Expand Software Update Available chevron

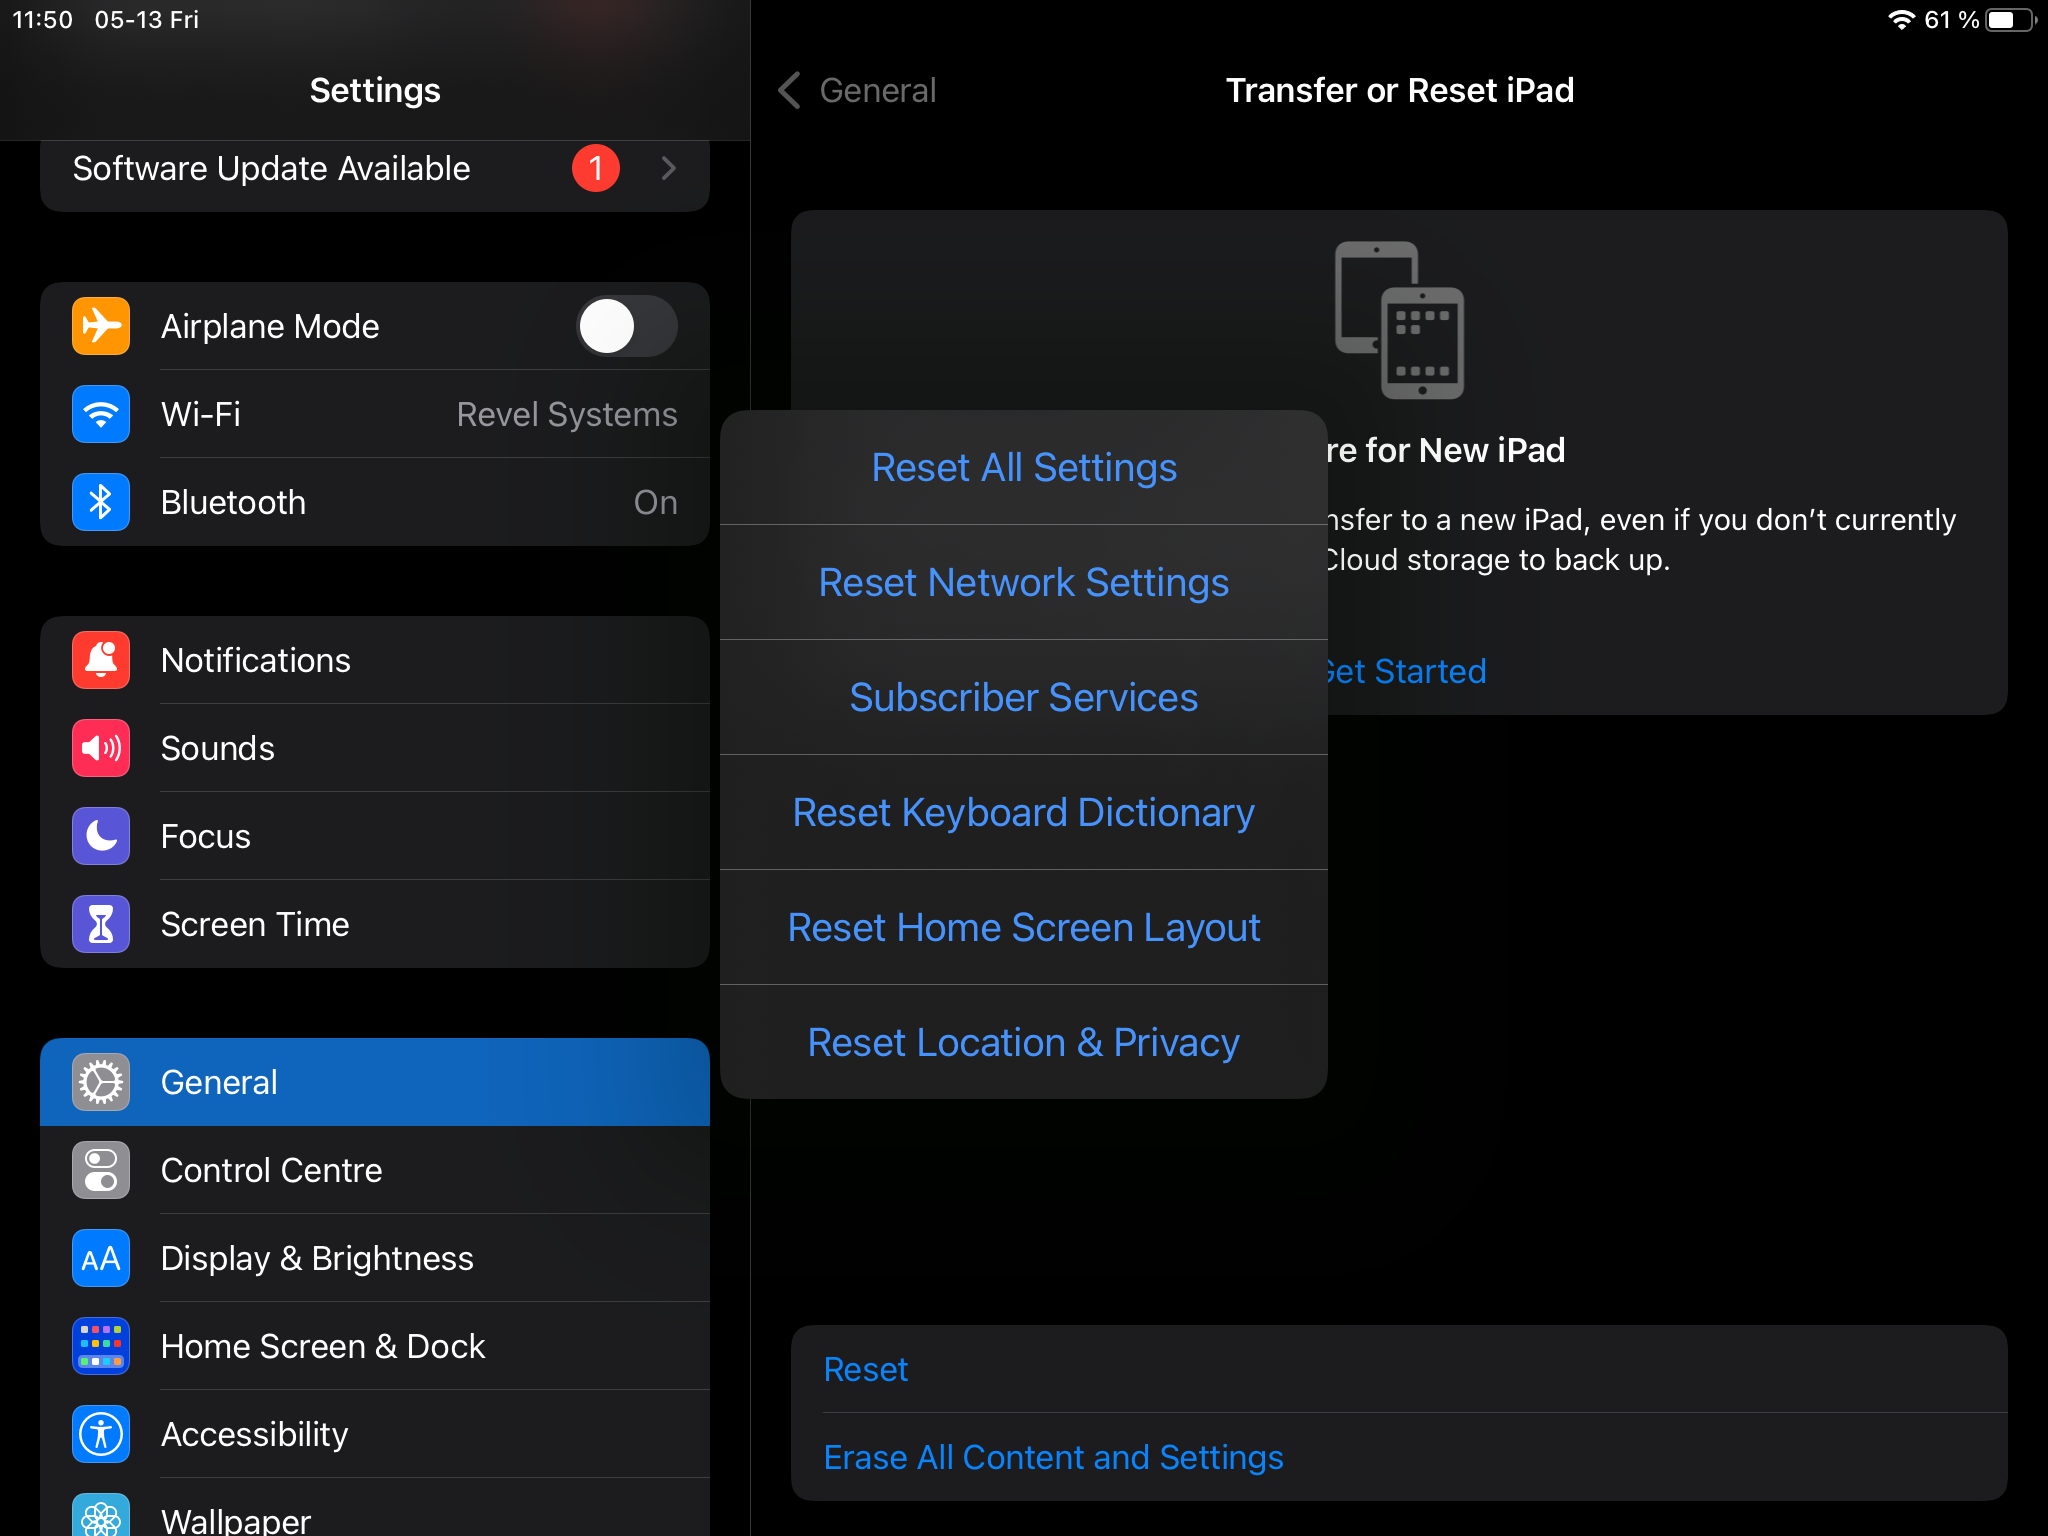pos(669,168)
